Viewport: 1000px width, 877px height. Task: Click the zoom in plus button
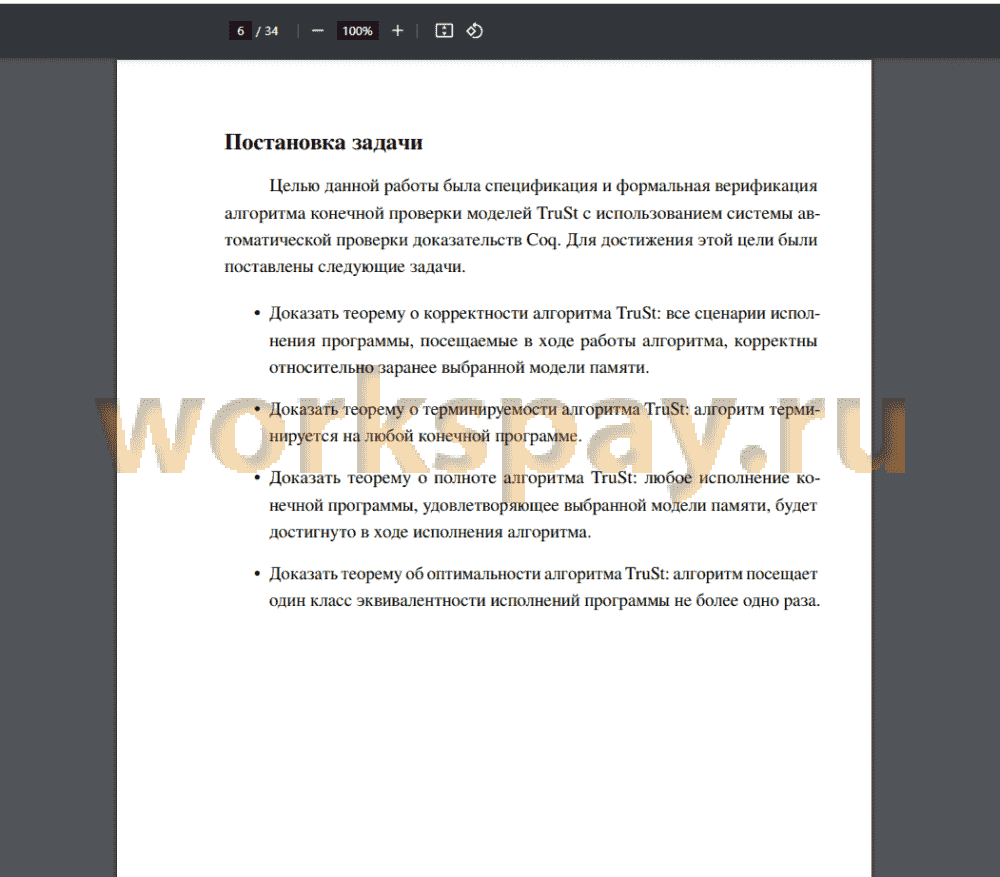[x=397, y=31]
